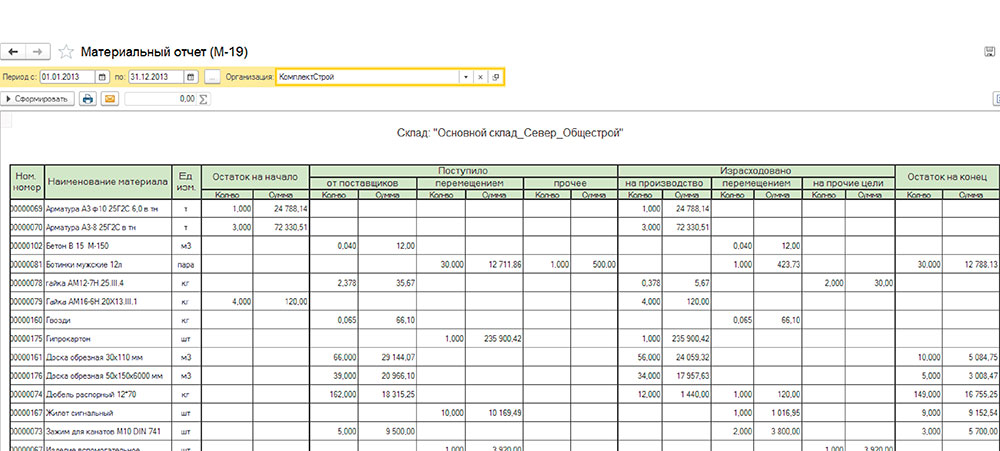Click the sum value field showing 0,00
Viewport: 1000px width, 451px height.
point(160,99)
